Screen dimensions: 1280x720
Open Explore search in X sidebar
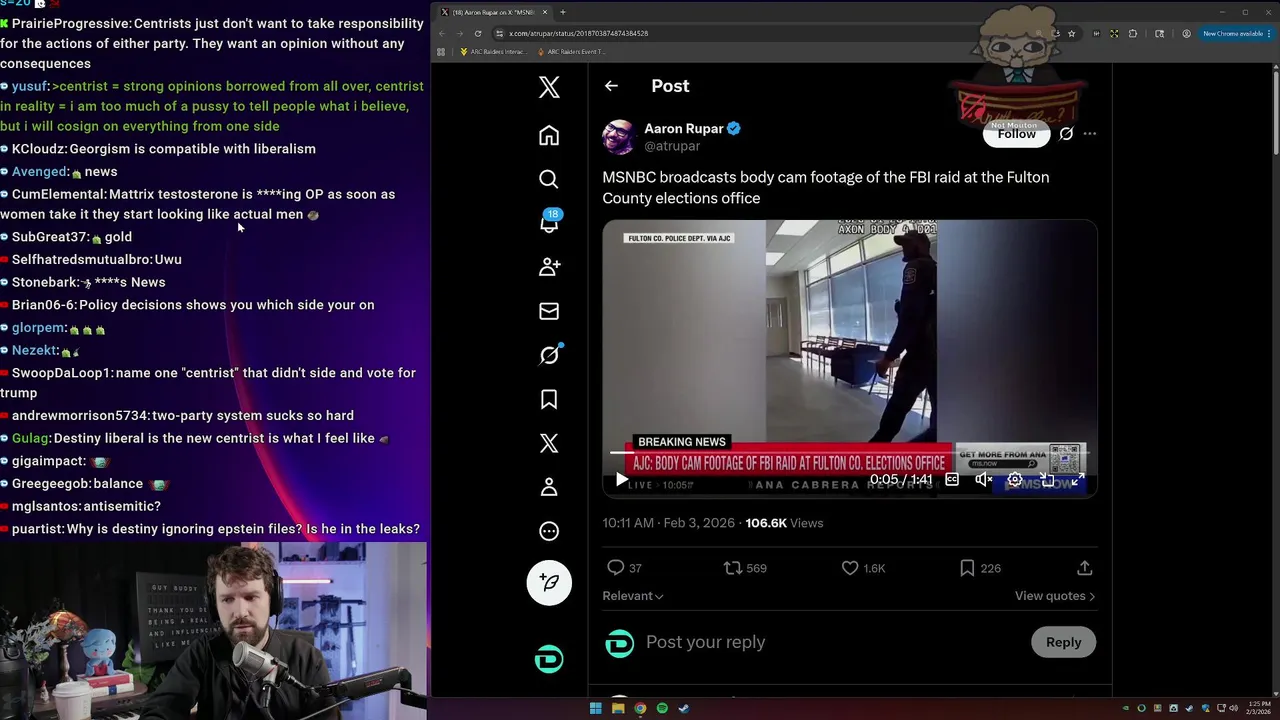click(549, 179)
